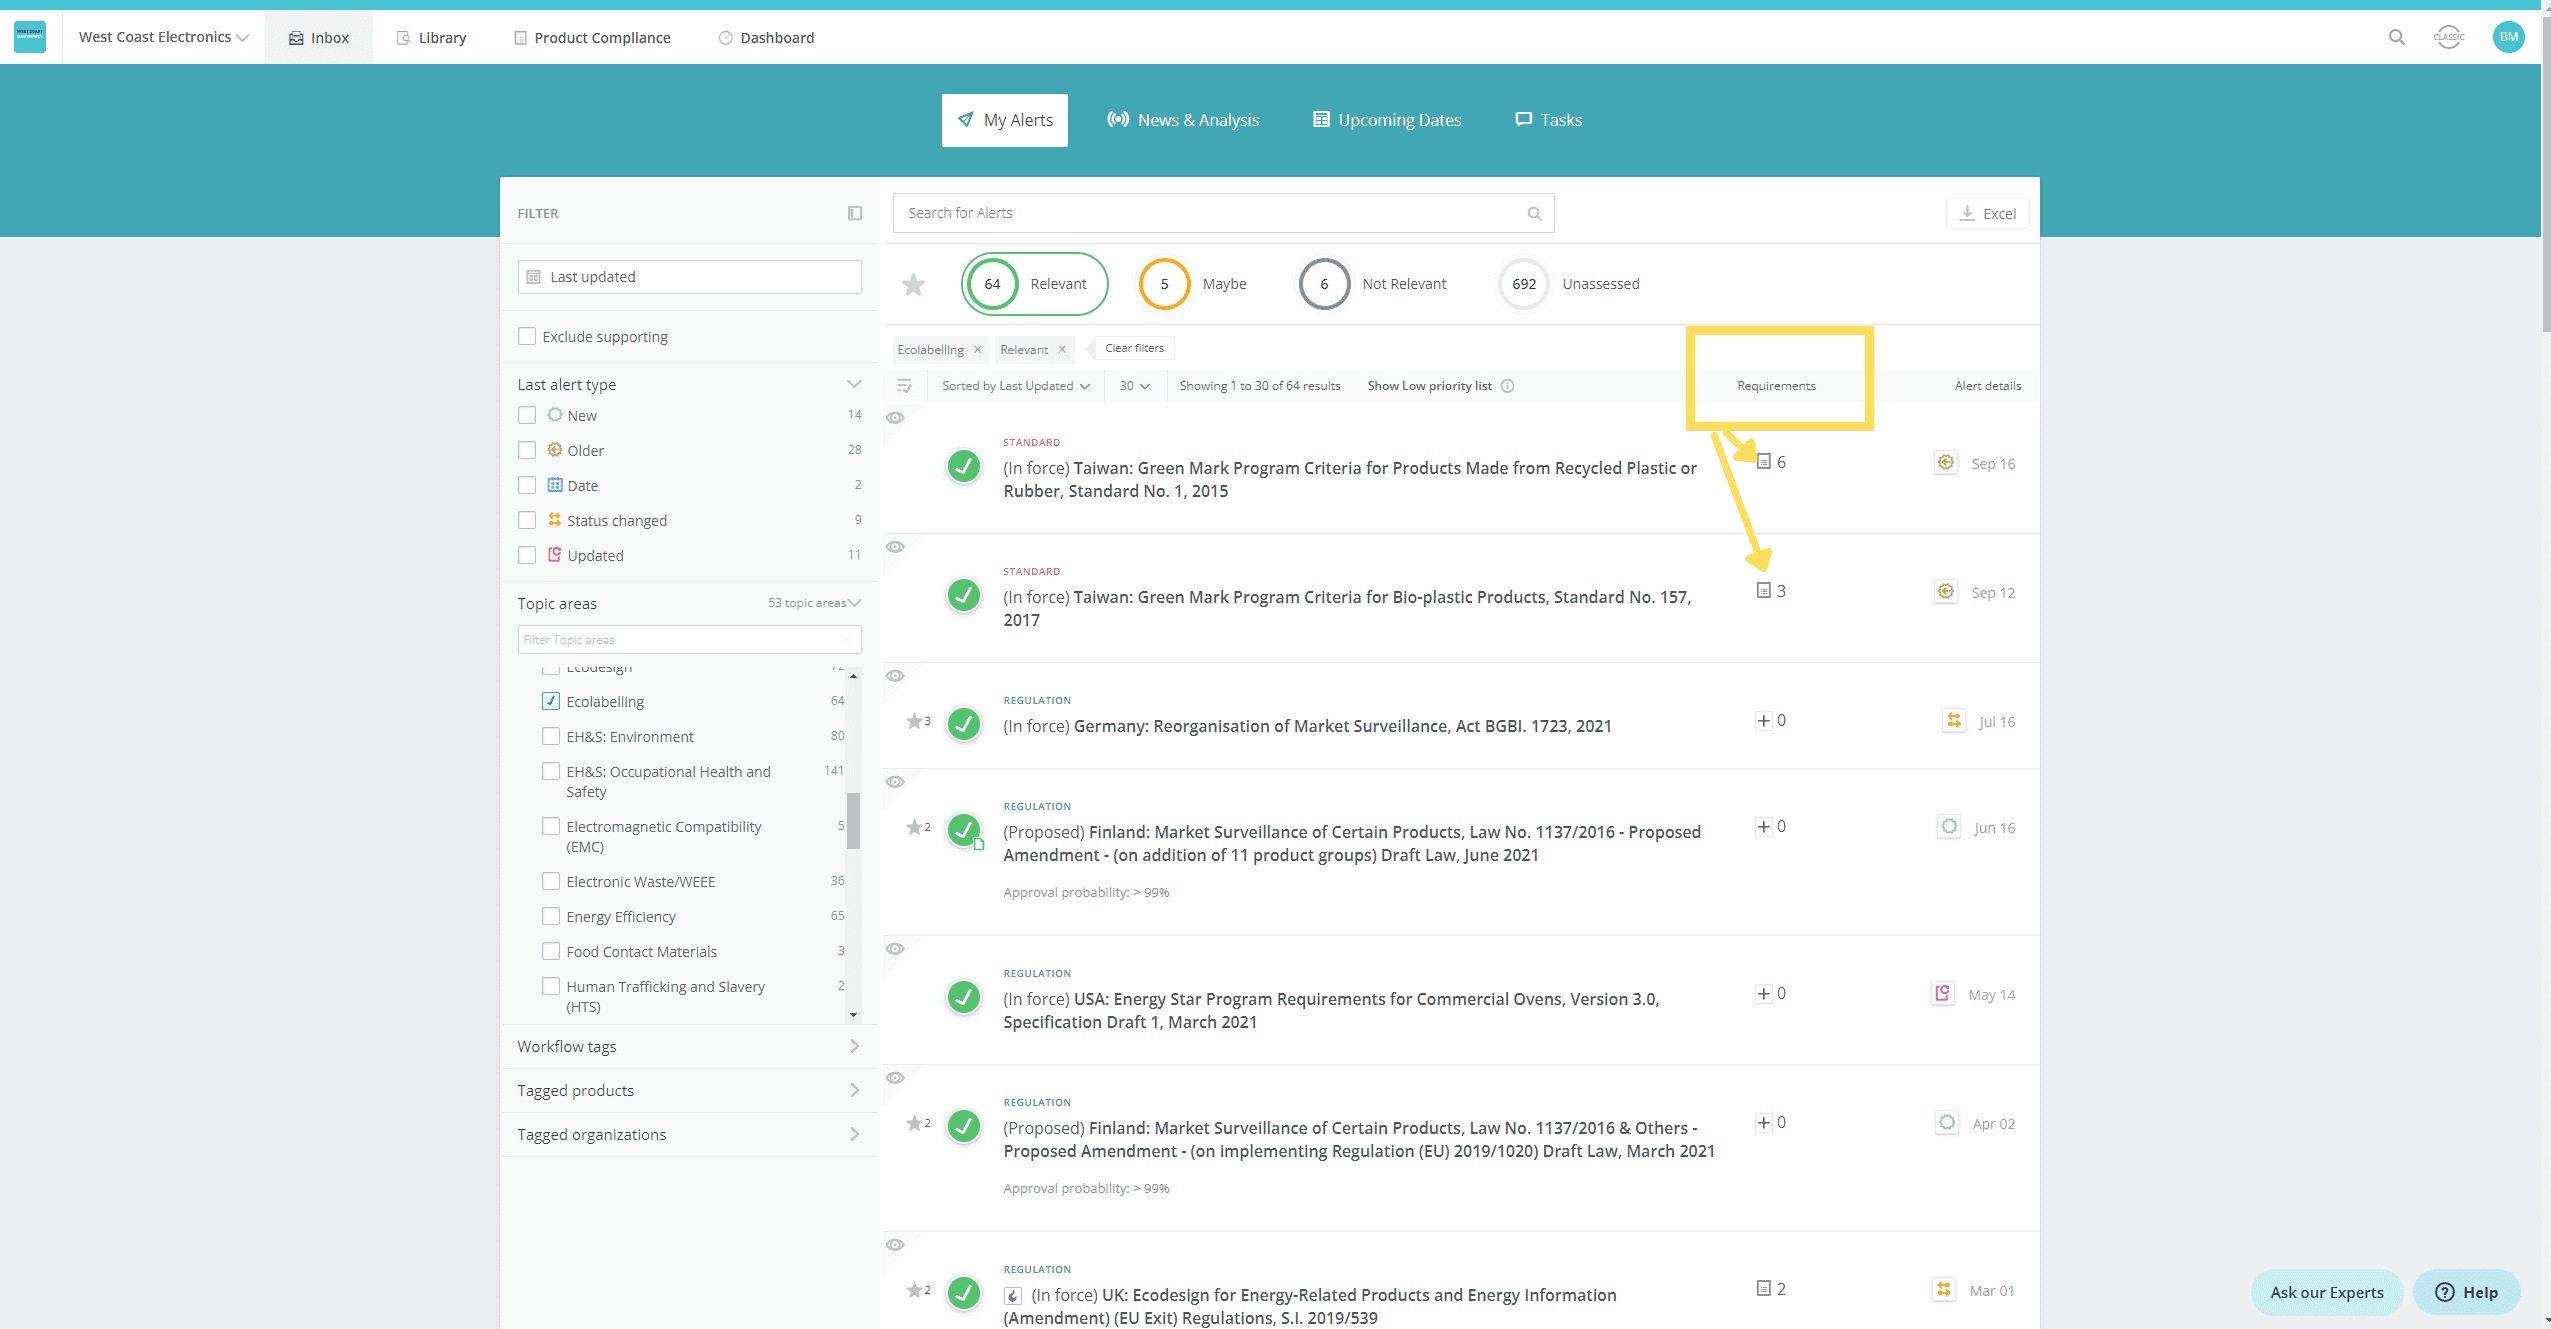The width and height of the screenshot is (2551, 1329).
Task: Click the Show Low priority list info icon
Action: click(1507, 386)
